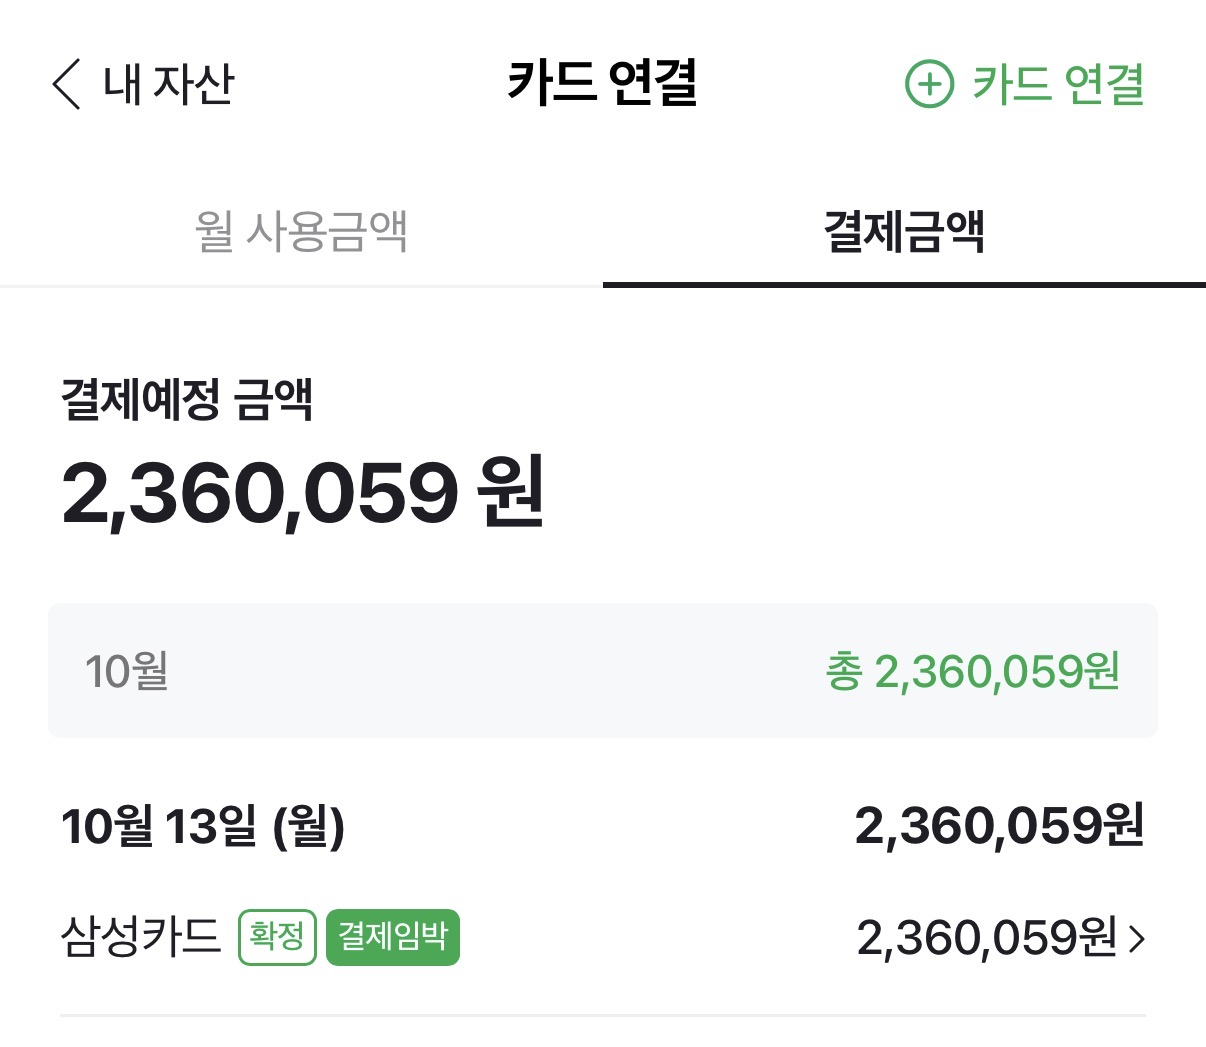This screenshot has height=1047, width=1206.
Task: Tap the 10월 month label
Action: [x=126, y=671]
